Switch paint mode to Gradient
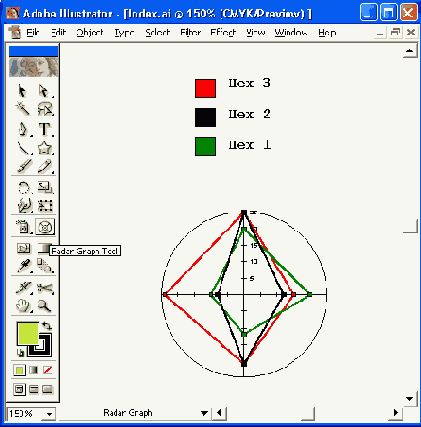The width and height of the screenshot is (421, 427). pos(33,370)
